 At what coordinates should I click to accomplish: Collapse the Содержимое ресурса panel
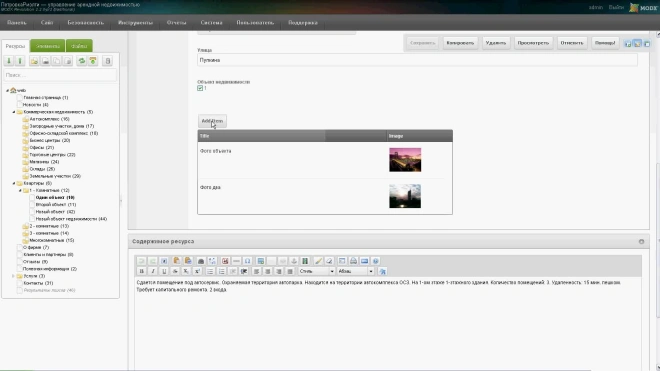coord(641,242)
